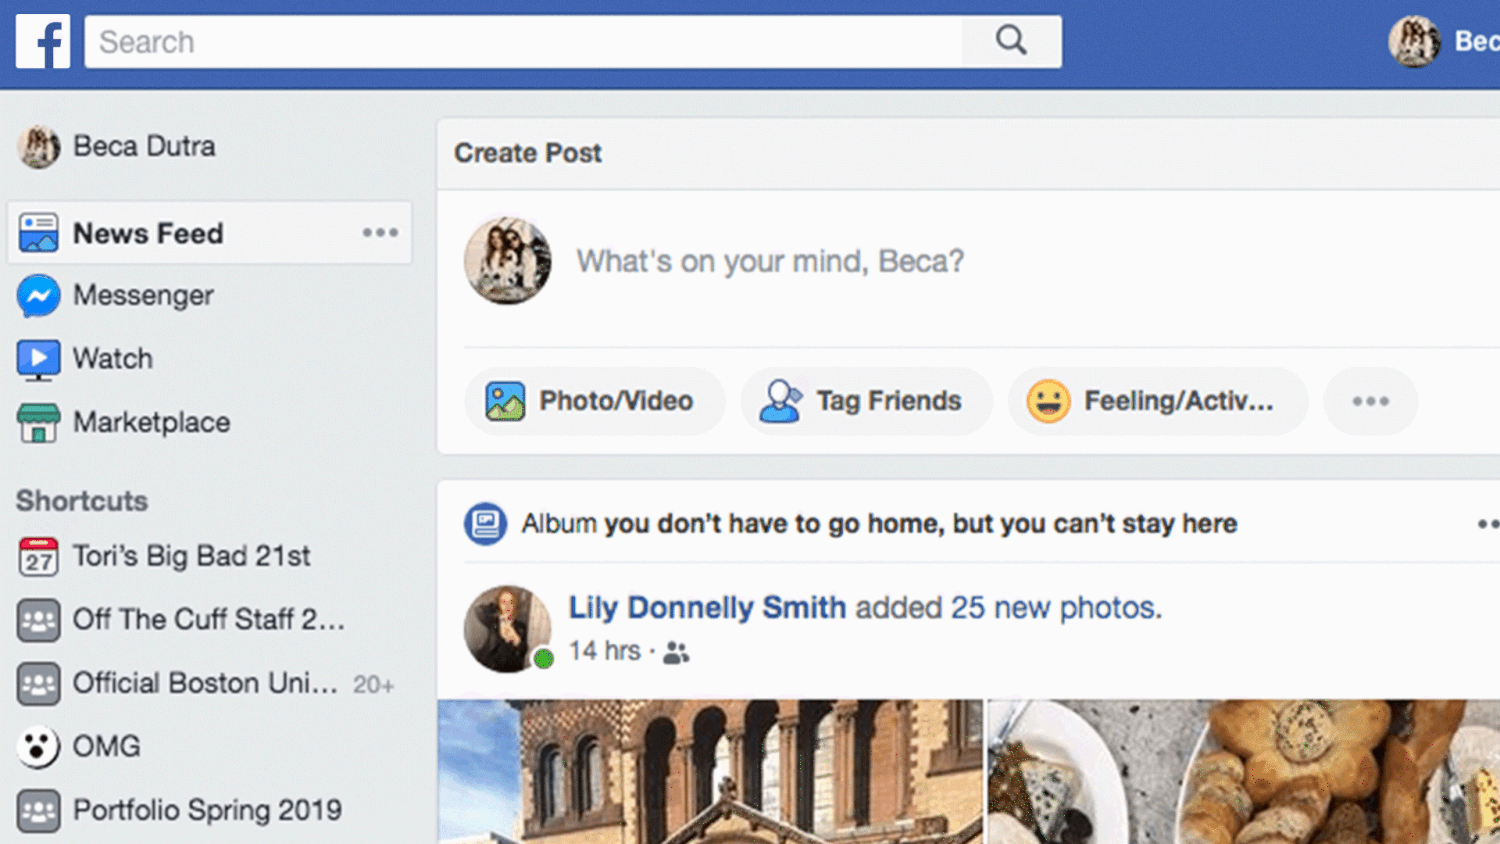
Task: Click the 20+ notification count
Action: [x=373, y=685]
